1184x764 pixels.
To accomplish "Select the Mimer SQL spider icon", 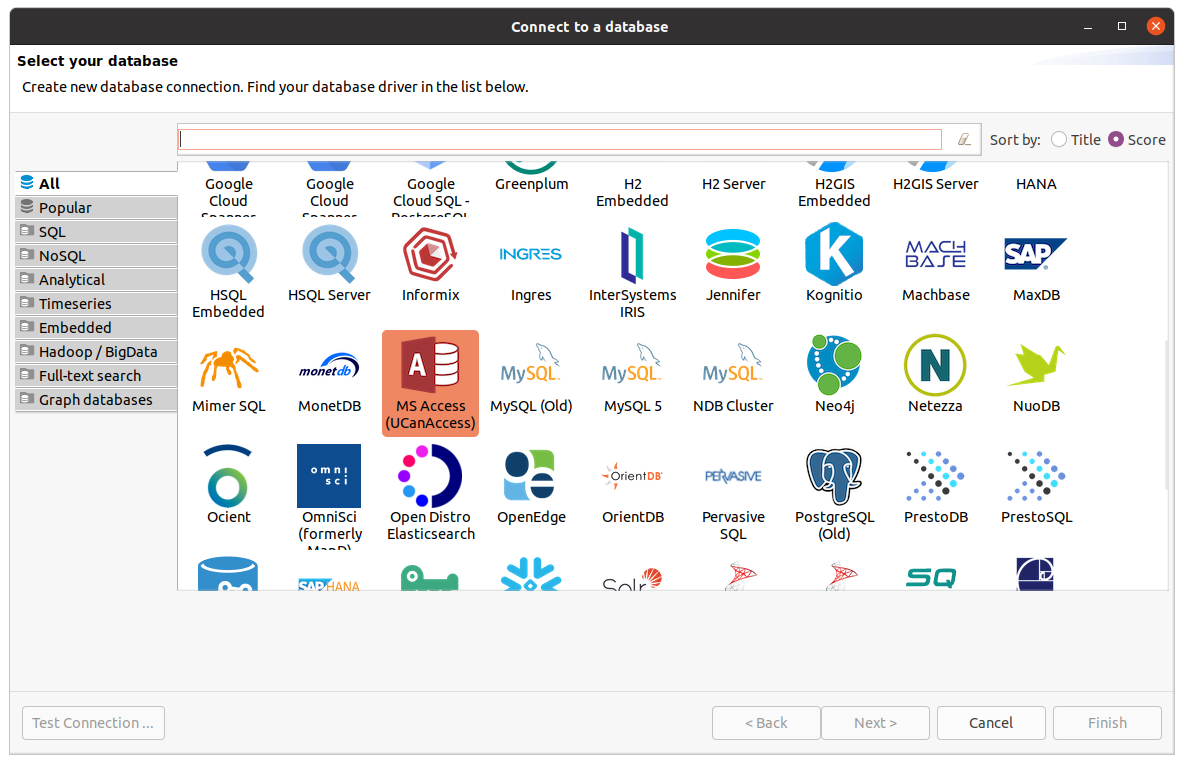I will pyautogui.click(x=228, y=365).
